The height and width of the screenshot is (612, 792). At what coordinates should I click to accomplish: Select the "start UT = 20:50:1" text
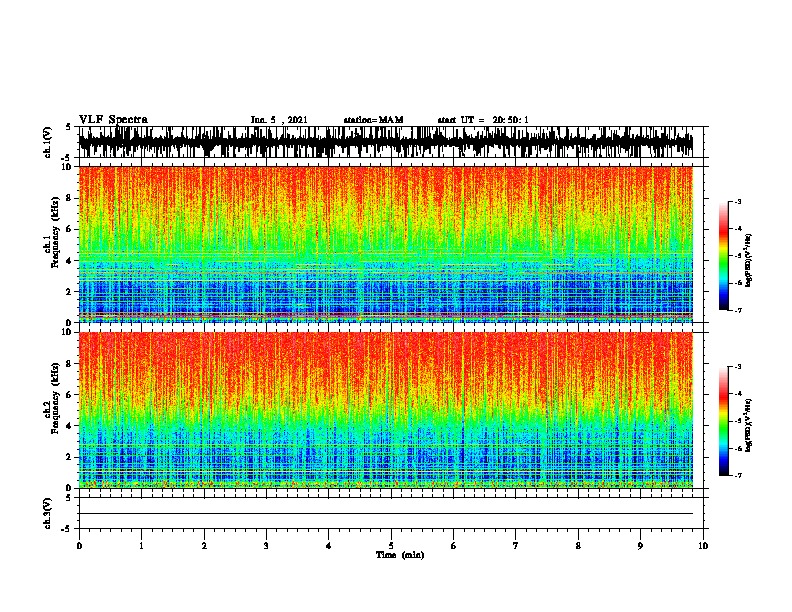coord(483,120)
